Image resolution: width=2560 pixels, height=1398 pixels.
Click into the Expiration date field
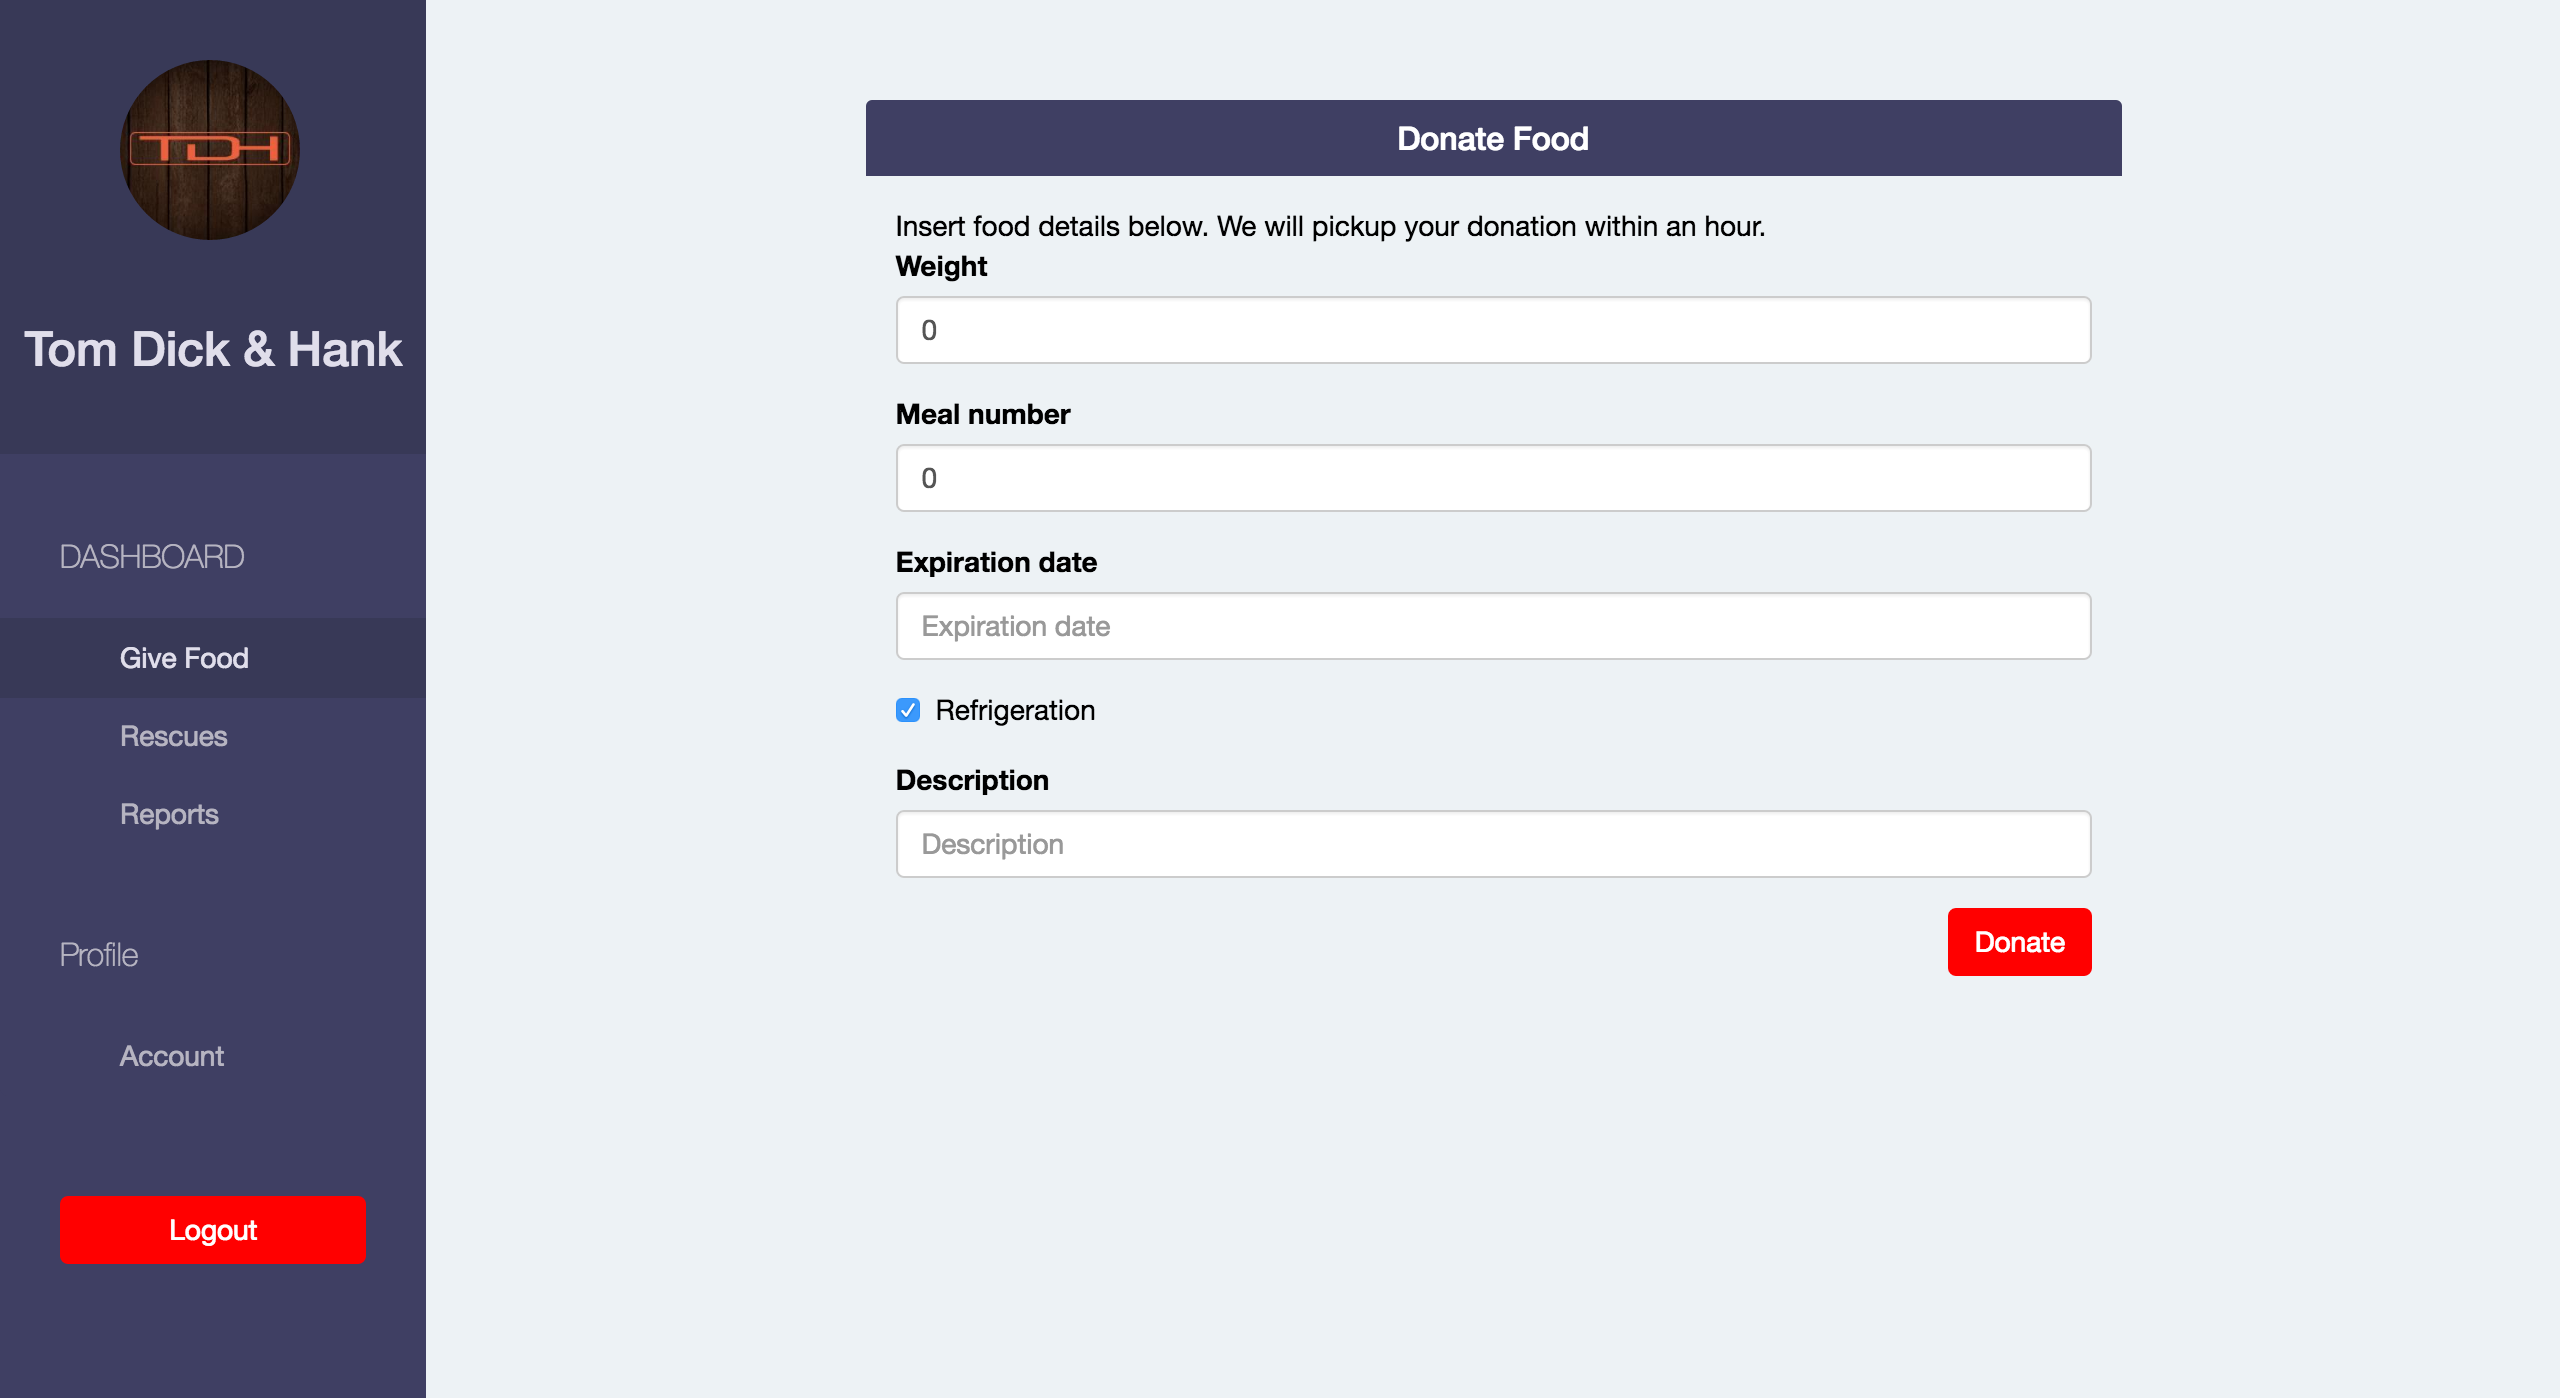coord(1493,626)
